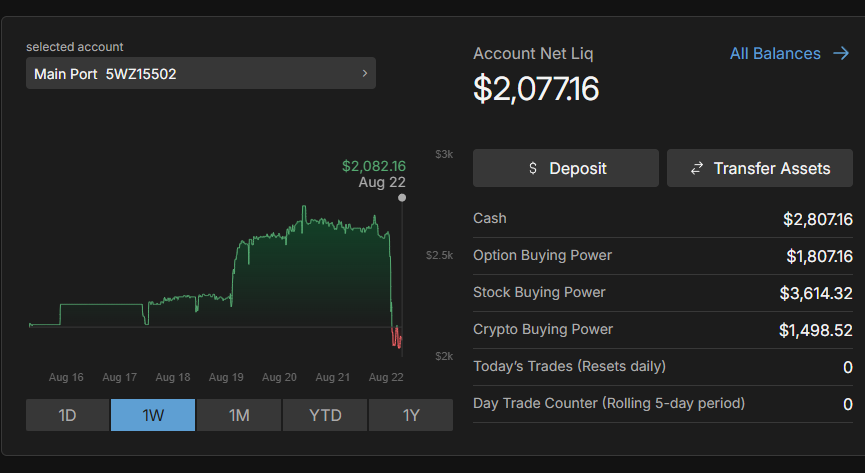Click the $2,077.16 Account Net Liq value

[x=536, y=90]
